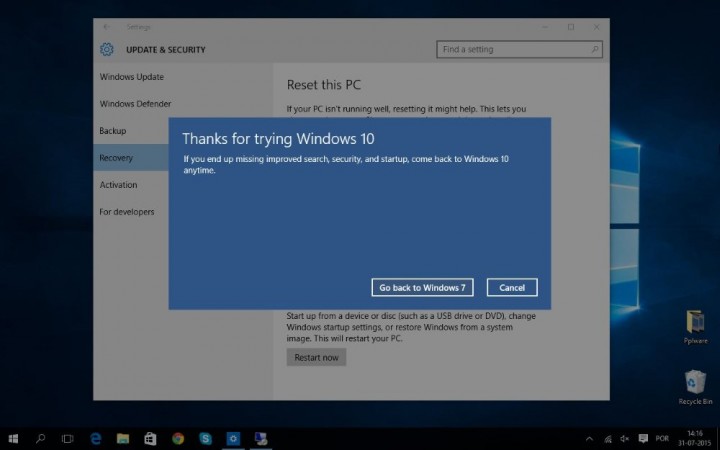Screen dimensions: 720x450
Task: Launch Microsoft Edge from taskbar
Action: click(96, 439)
